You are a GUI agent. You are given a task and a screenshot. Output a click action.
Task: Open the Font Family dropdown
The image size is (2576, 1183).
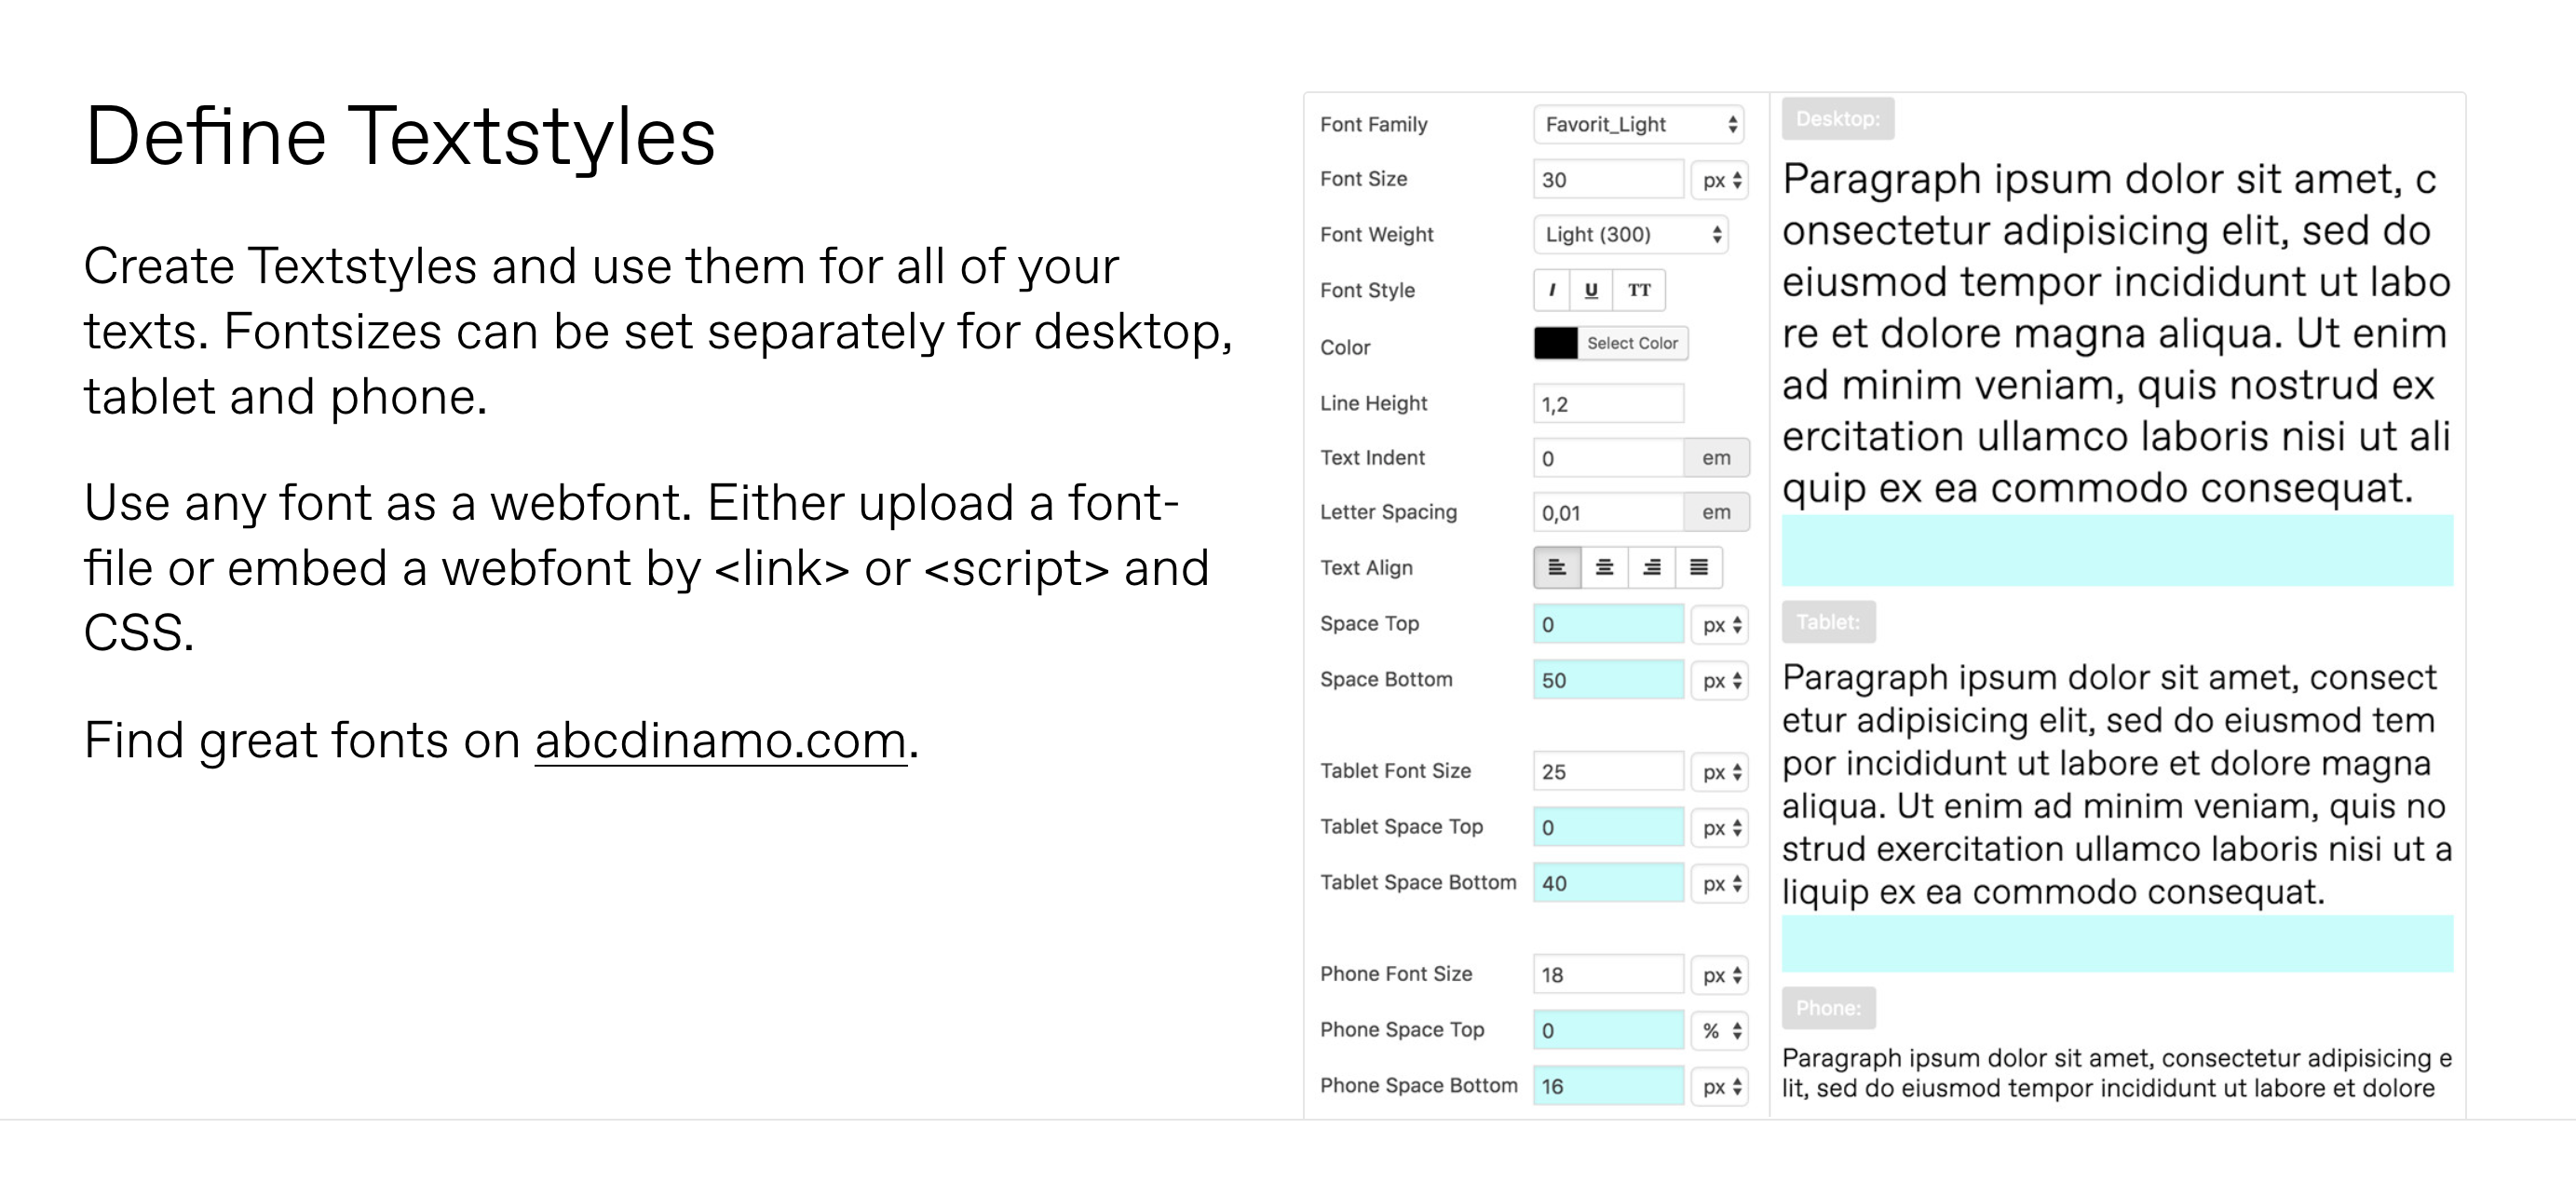click(1638, 125)
